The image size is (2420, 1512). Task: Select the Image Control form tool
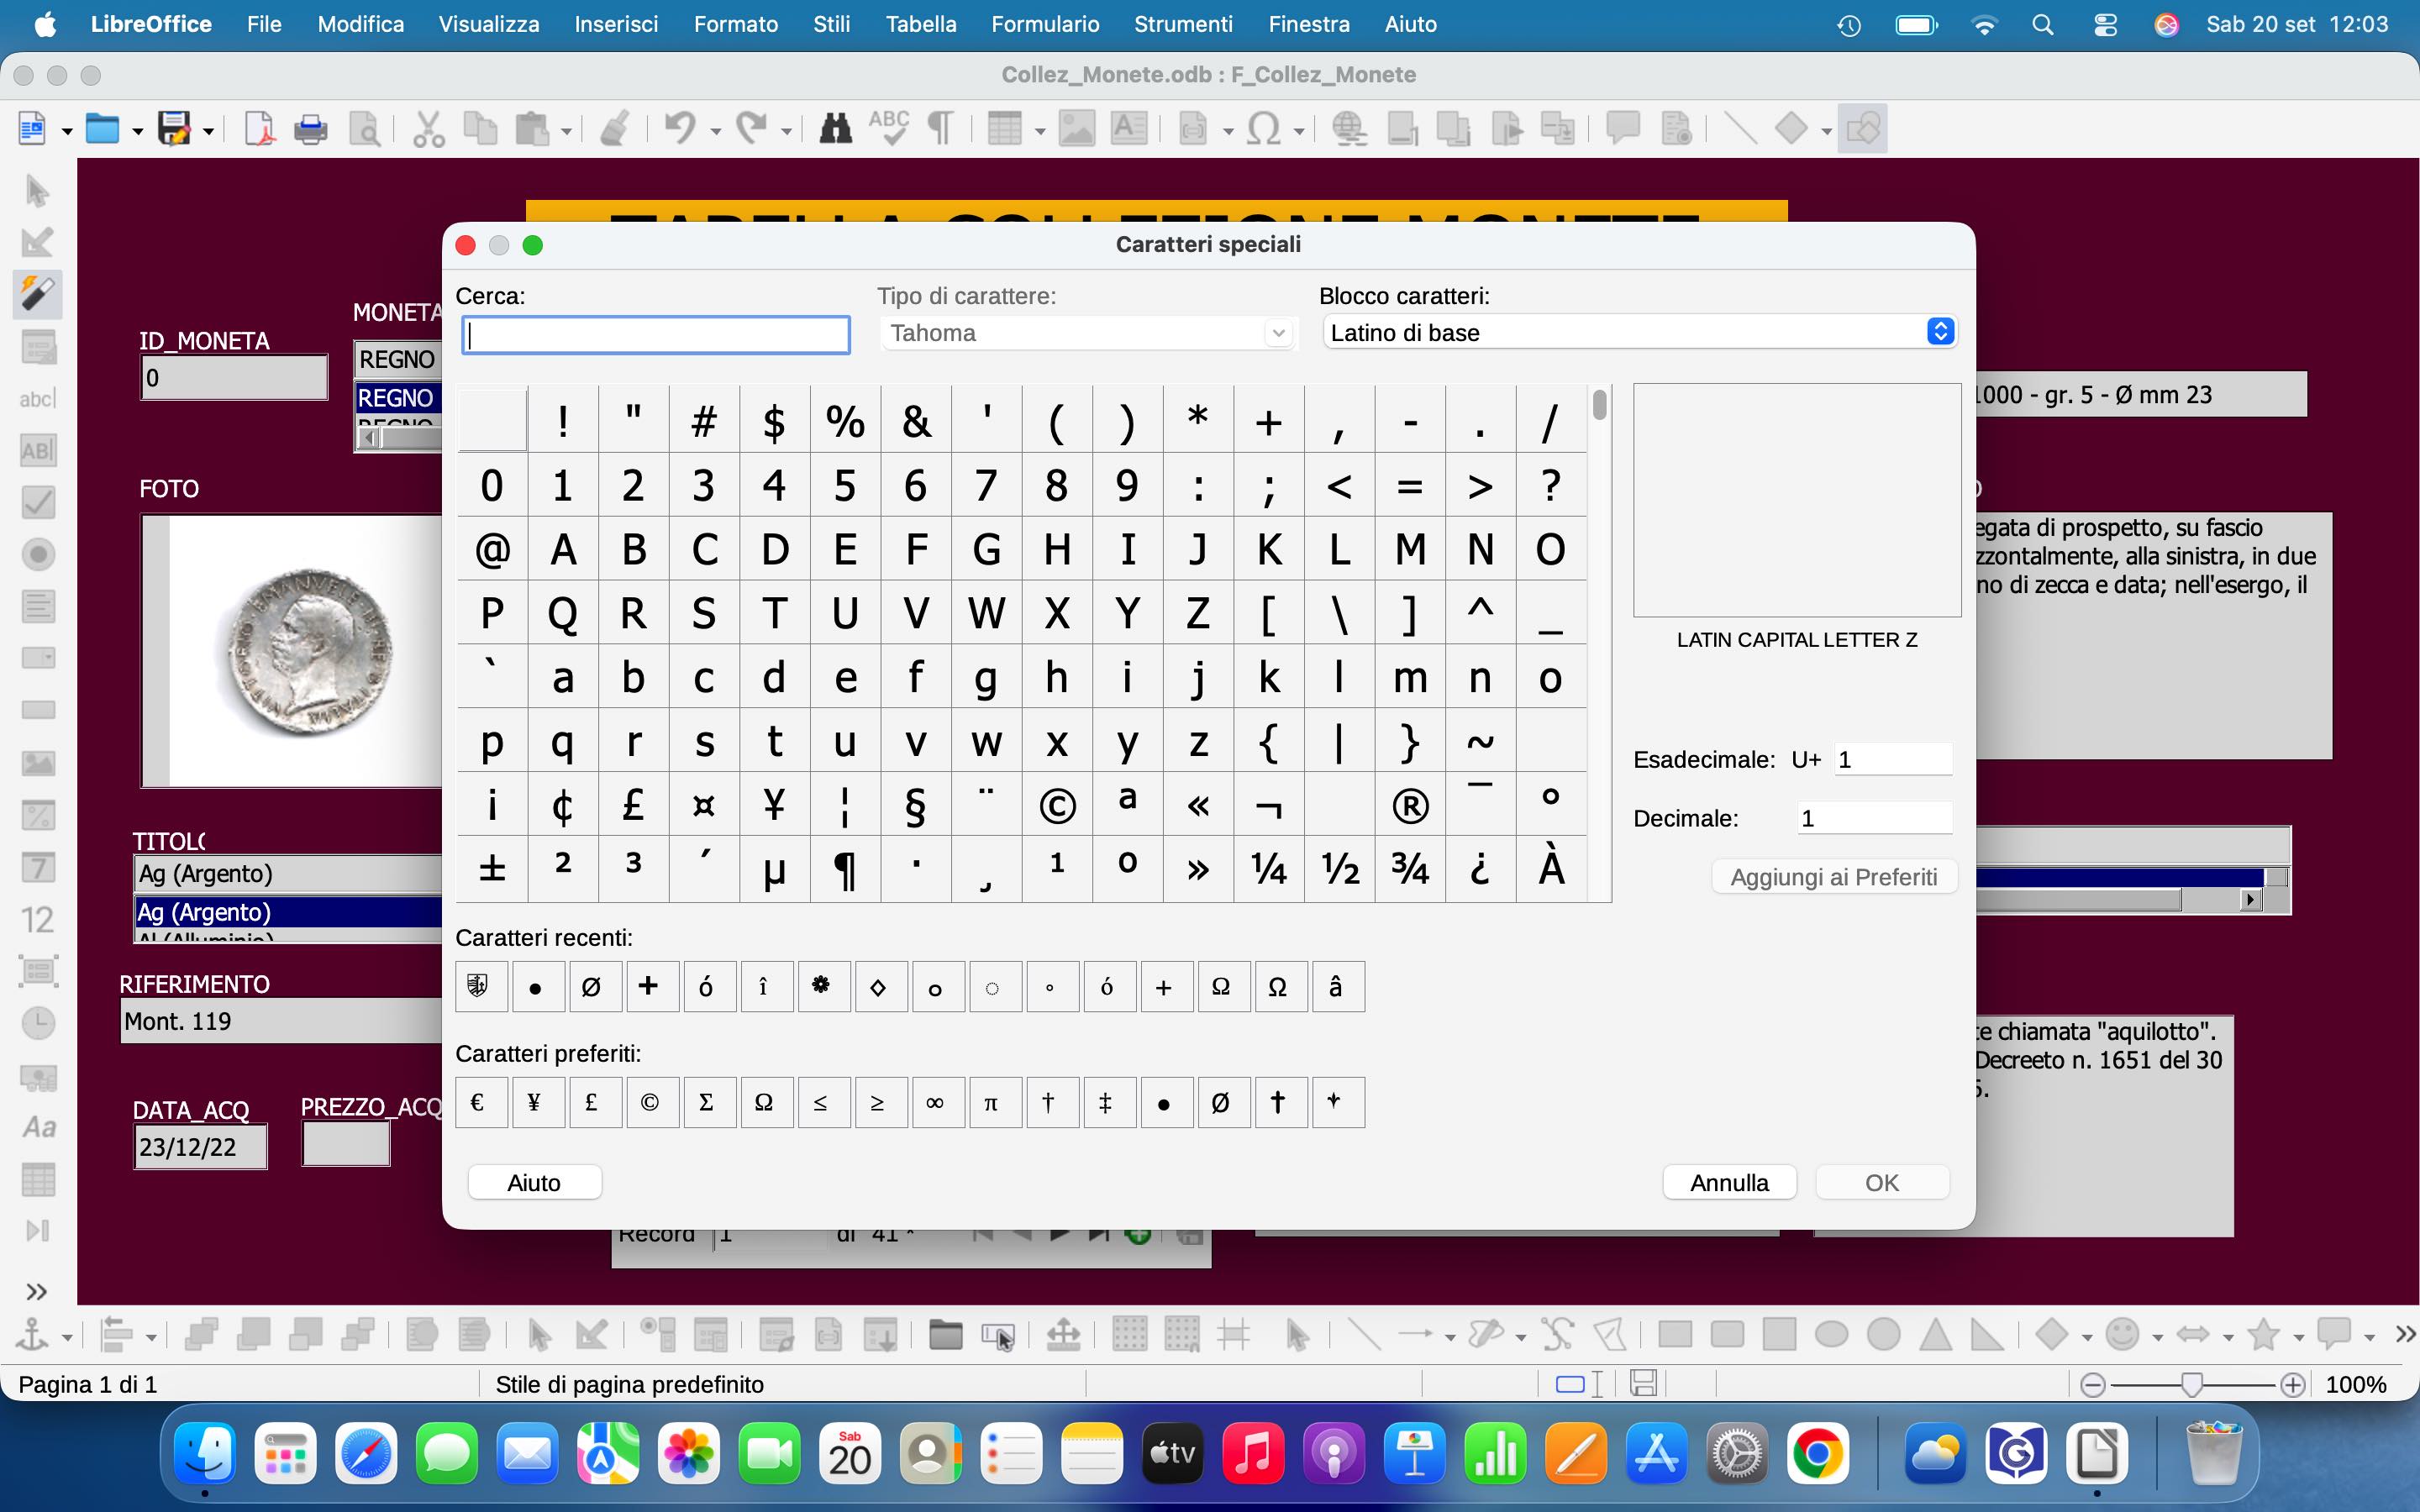point(38,763)
